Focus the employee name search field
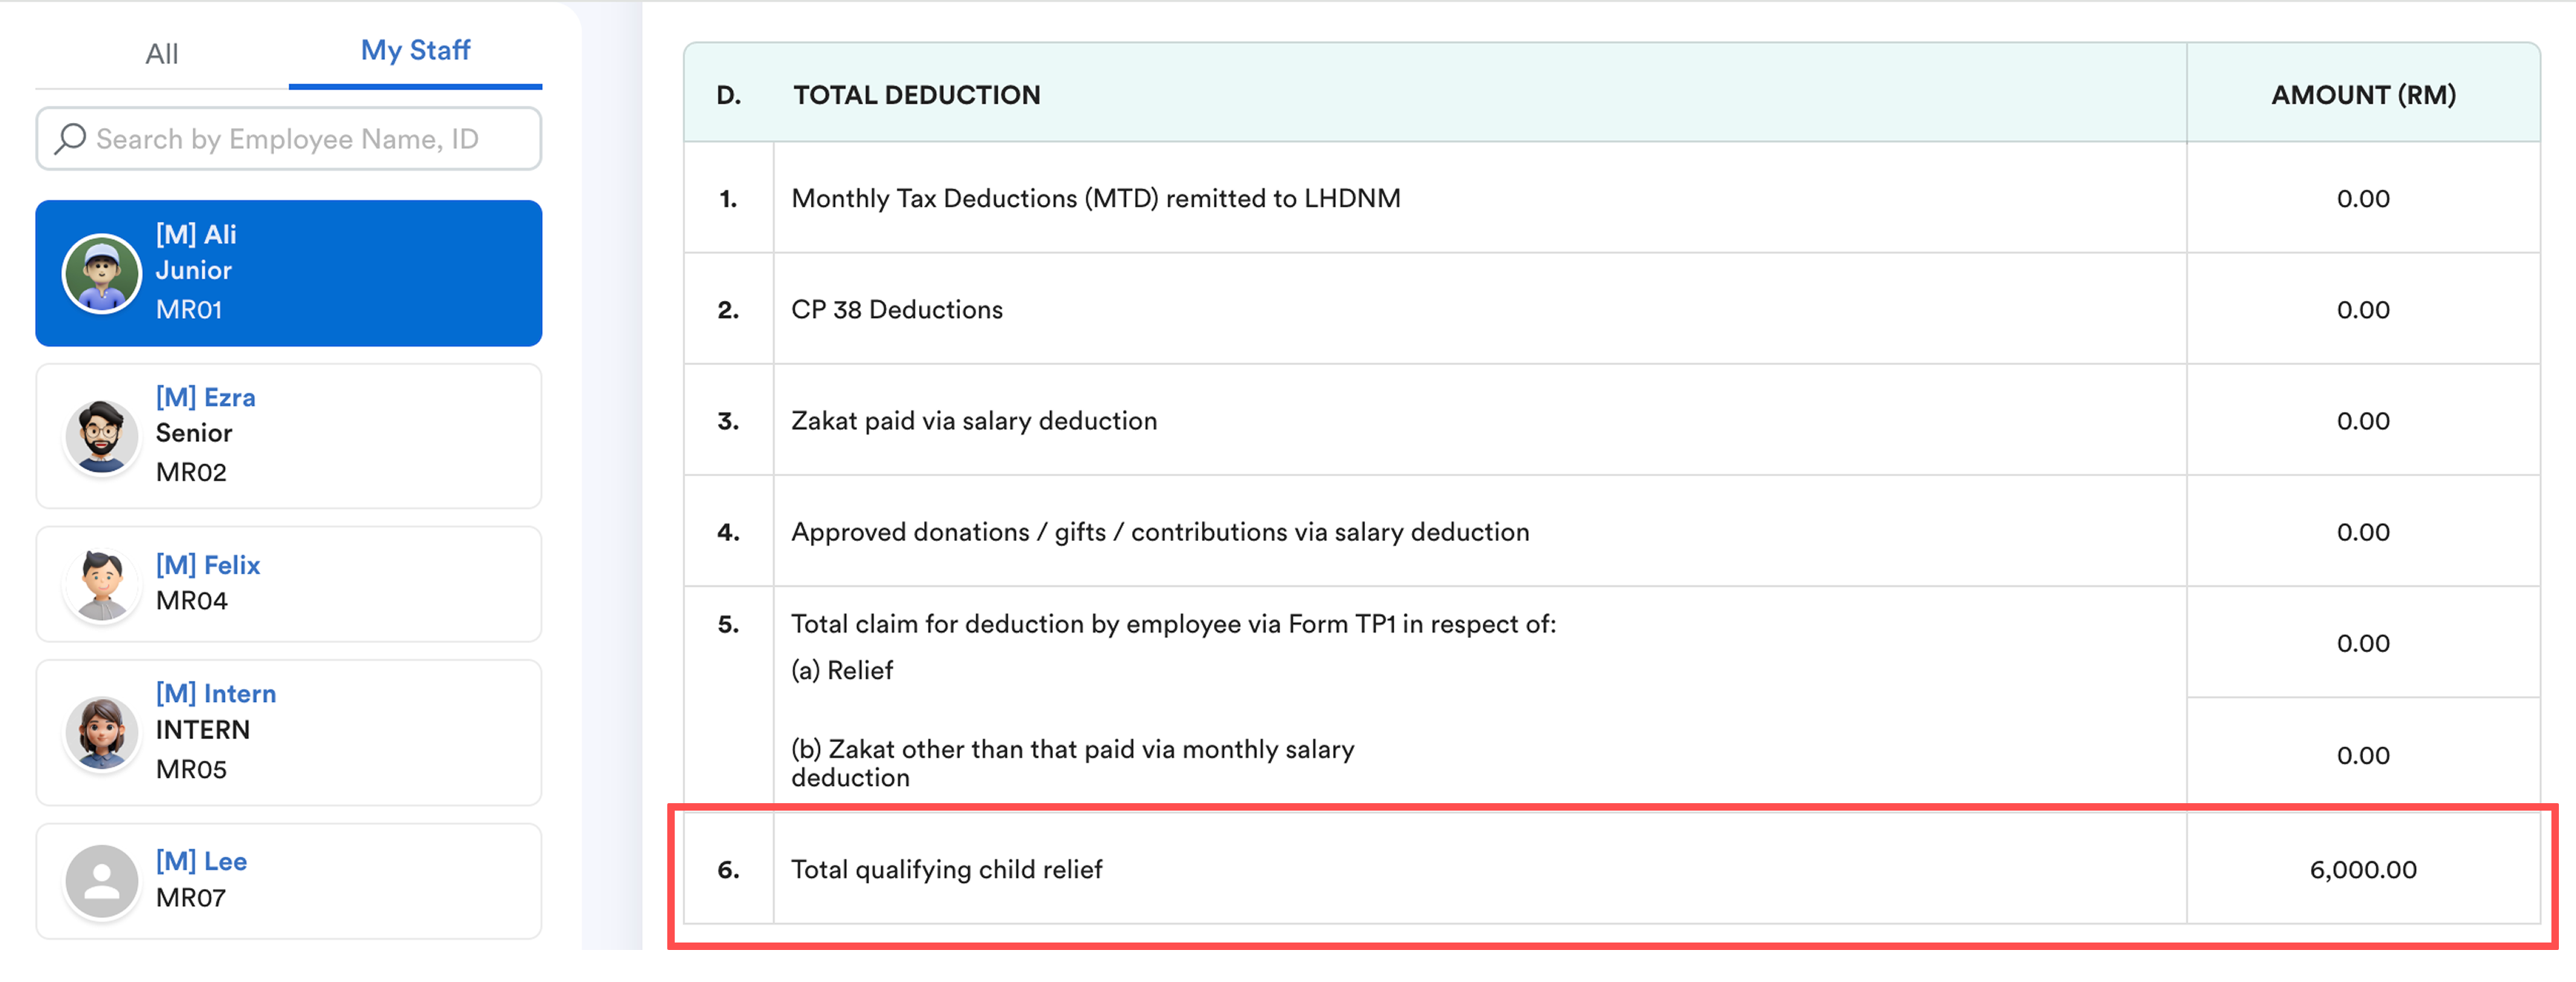This screenshot has height=982, width=2576. tap(300, 139)
